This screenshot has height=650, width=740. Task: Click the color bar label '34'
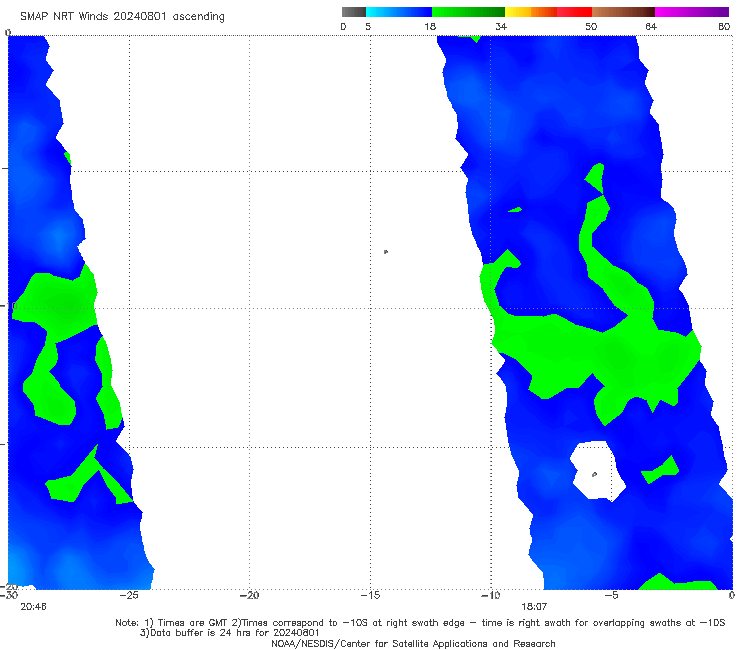(x=501, y=26)
